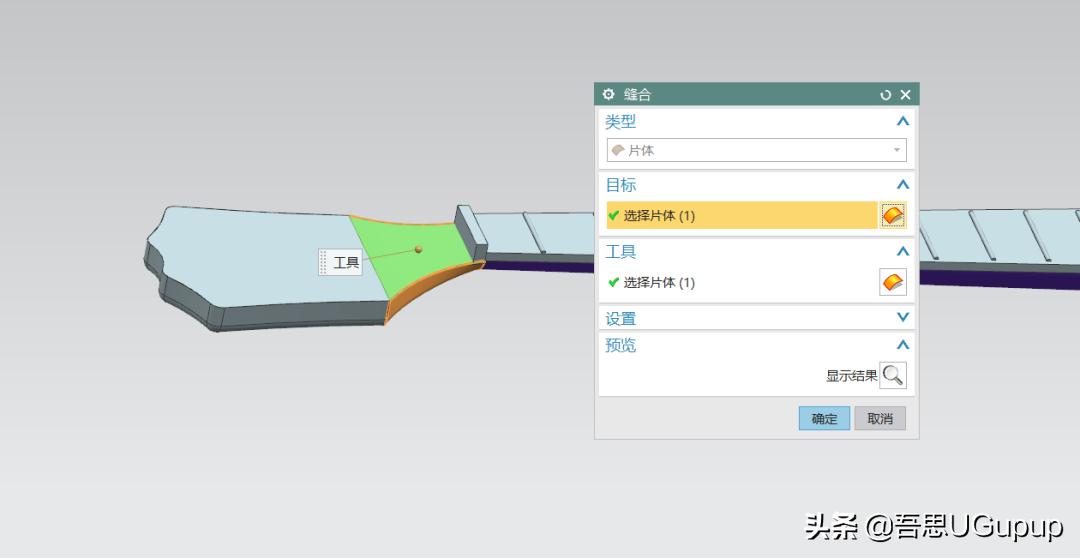Click the 显示结果 magnifier icon
The image size is (1080, 558).
(893, 375)
